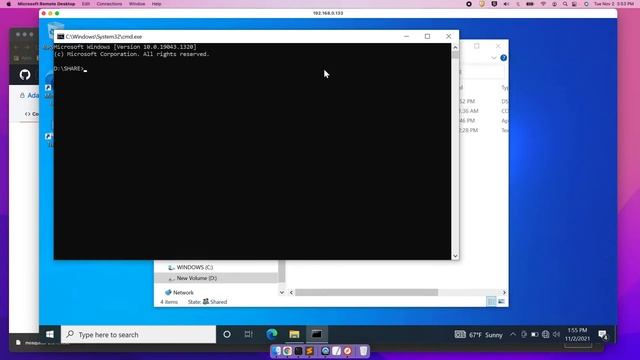Viewport: 640px width, 360px height.
Task: Click the Cortana circle icon in taskbar
Action: [227, 334]
